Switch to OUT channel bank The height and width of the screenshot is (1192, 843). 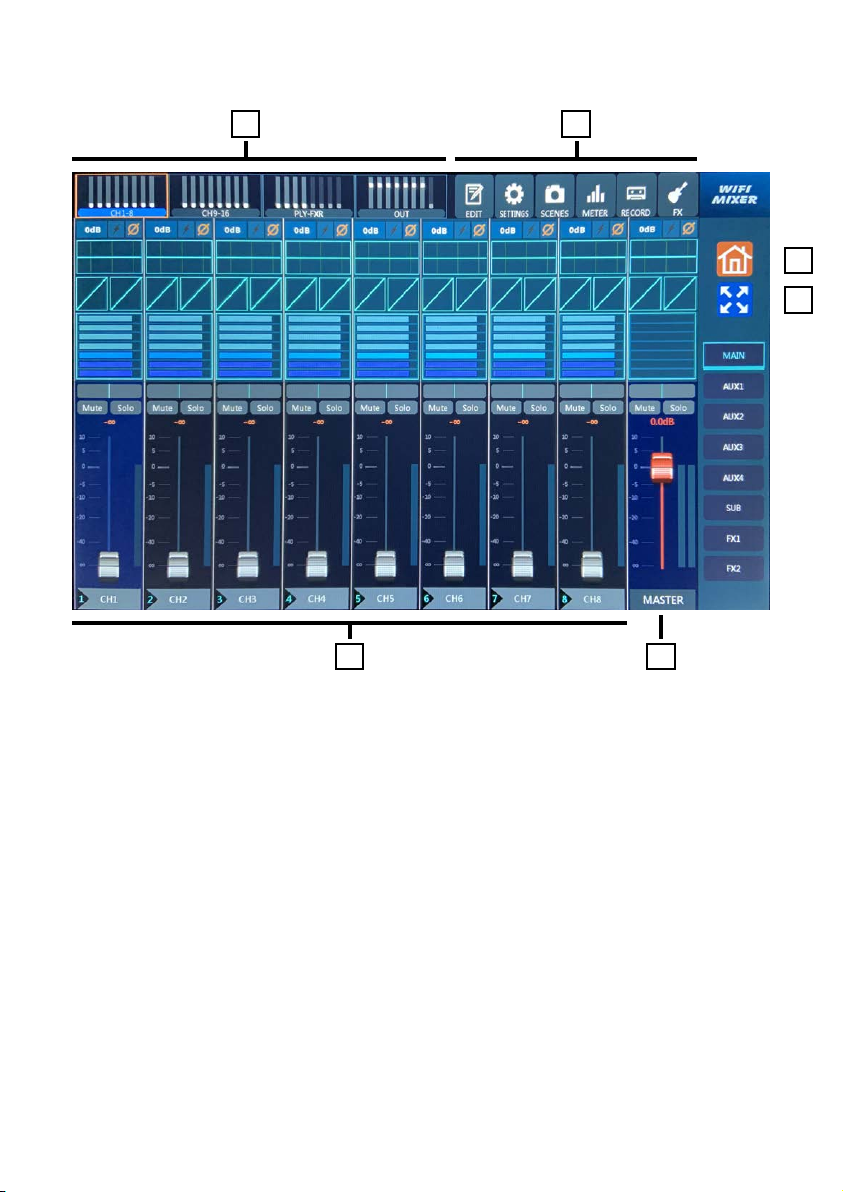(401, 196)
